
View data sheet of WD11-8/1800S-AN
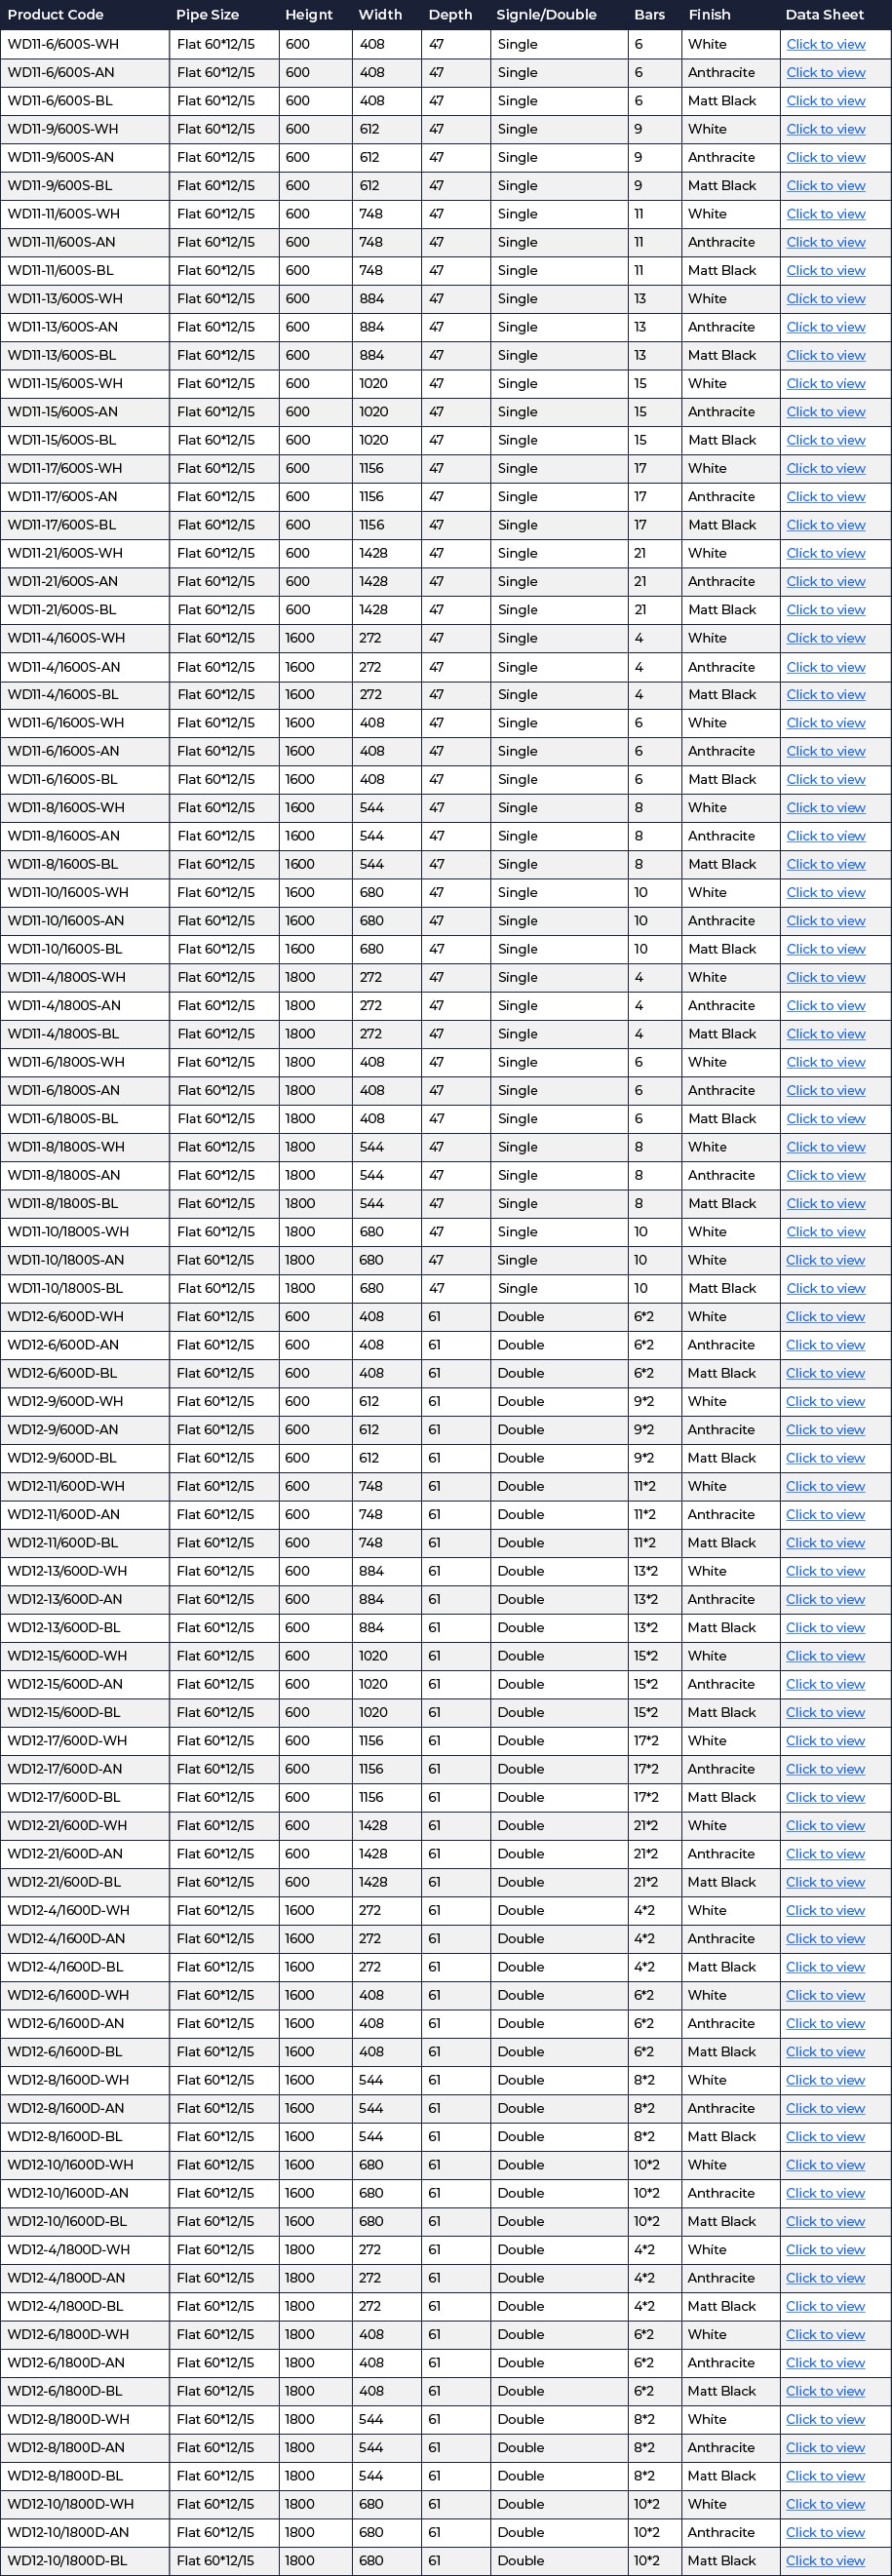[825, 1175]
